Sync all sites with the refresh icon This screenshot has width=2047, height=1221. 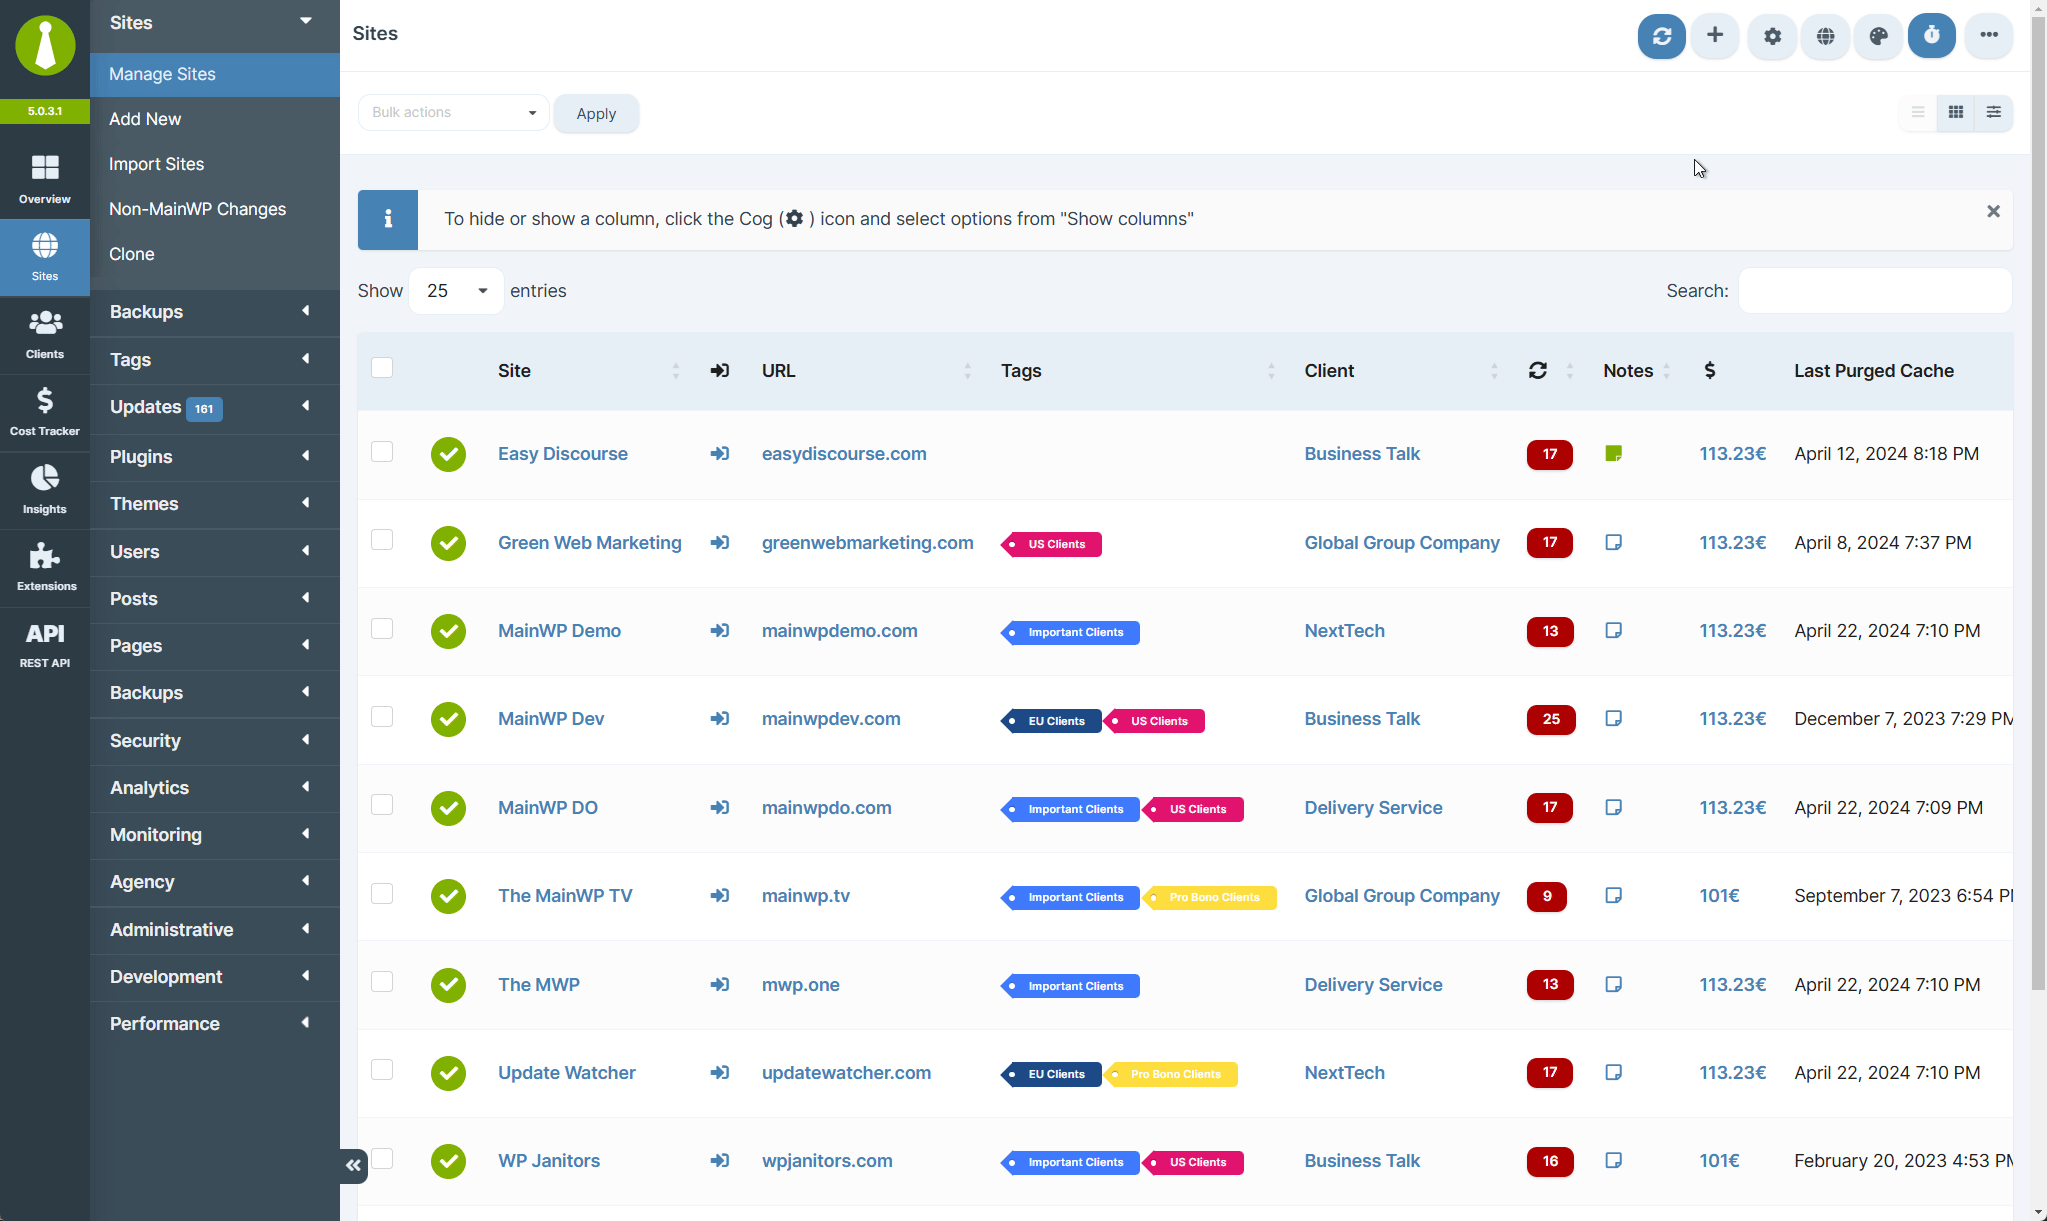point(1661,35)
